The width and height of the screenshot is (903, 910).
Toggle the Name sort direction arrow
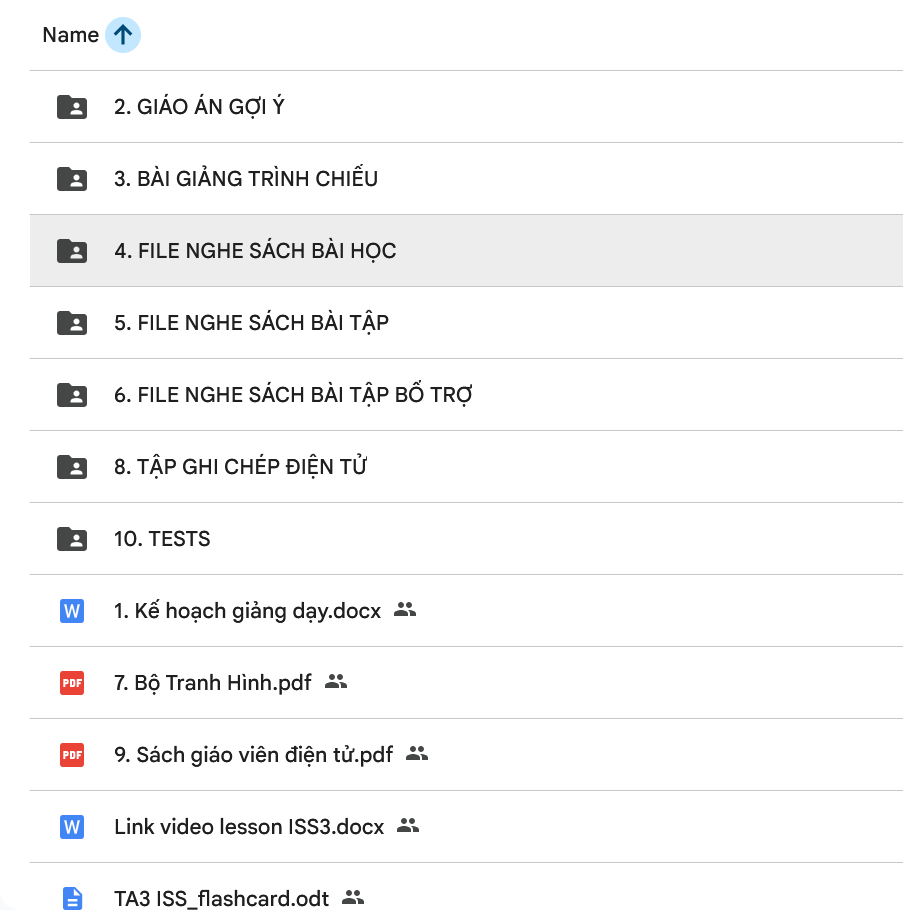(122, 35)
